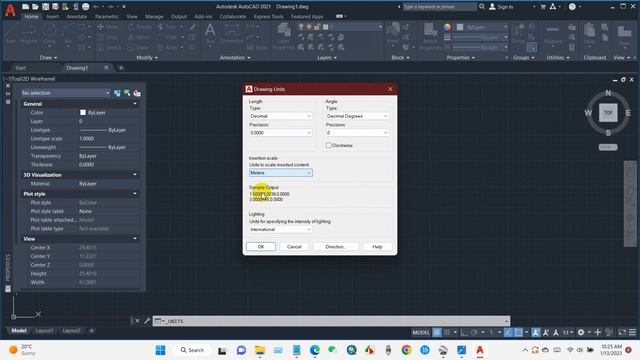Click Cancel in Drawing Units dialog

pos(294,247)
